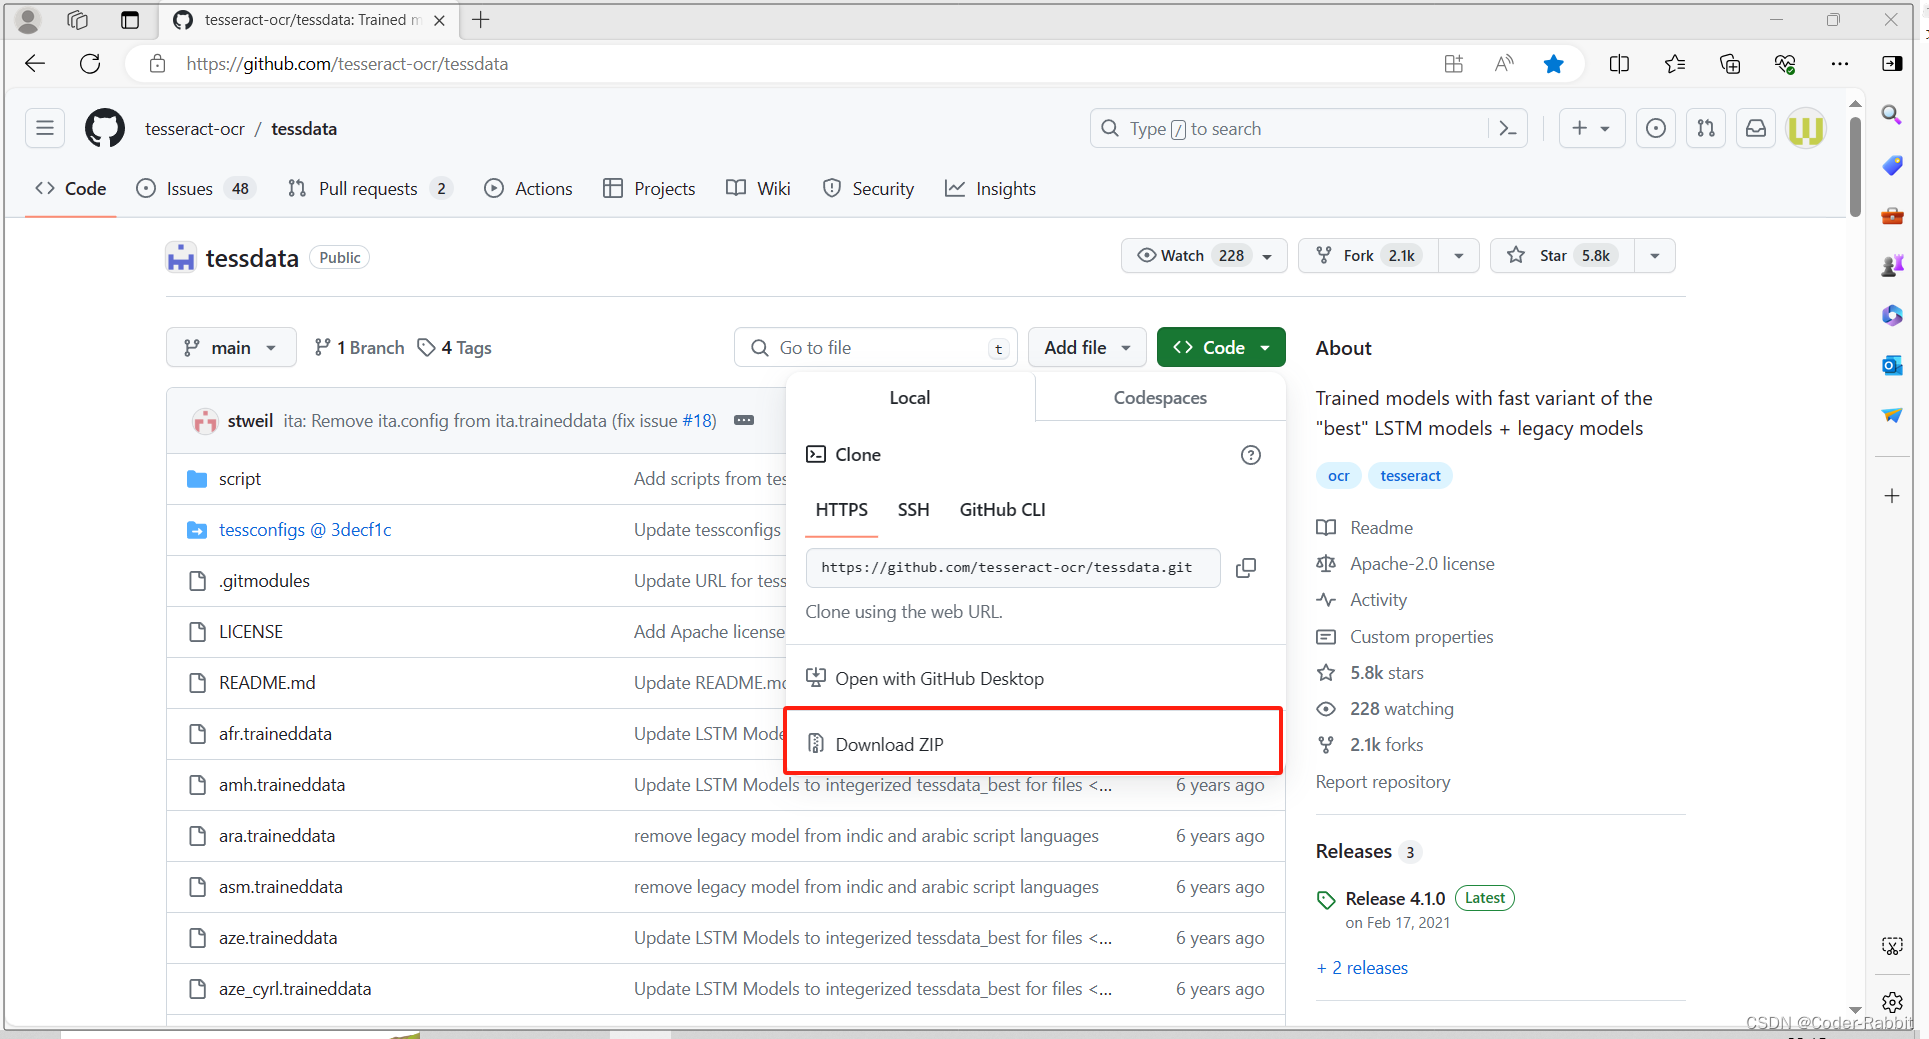Screen dimensions: 1929x1039
Task: Click the + 2 releases link
Action: pyautogui.click(x=1362, y=968)
